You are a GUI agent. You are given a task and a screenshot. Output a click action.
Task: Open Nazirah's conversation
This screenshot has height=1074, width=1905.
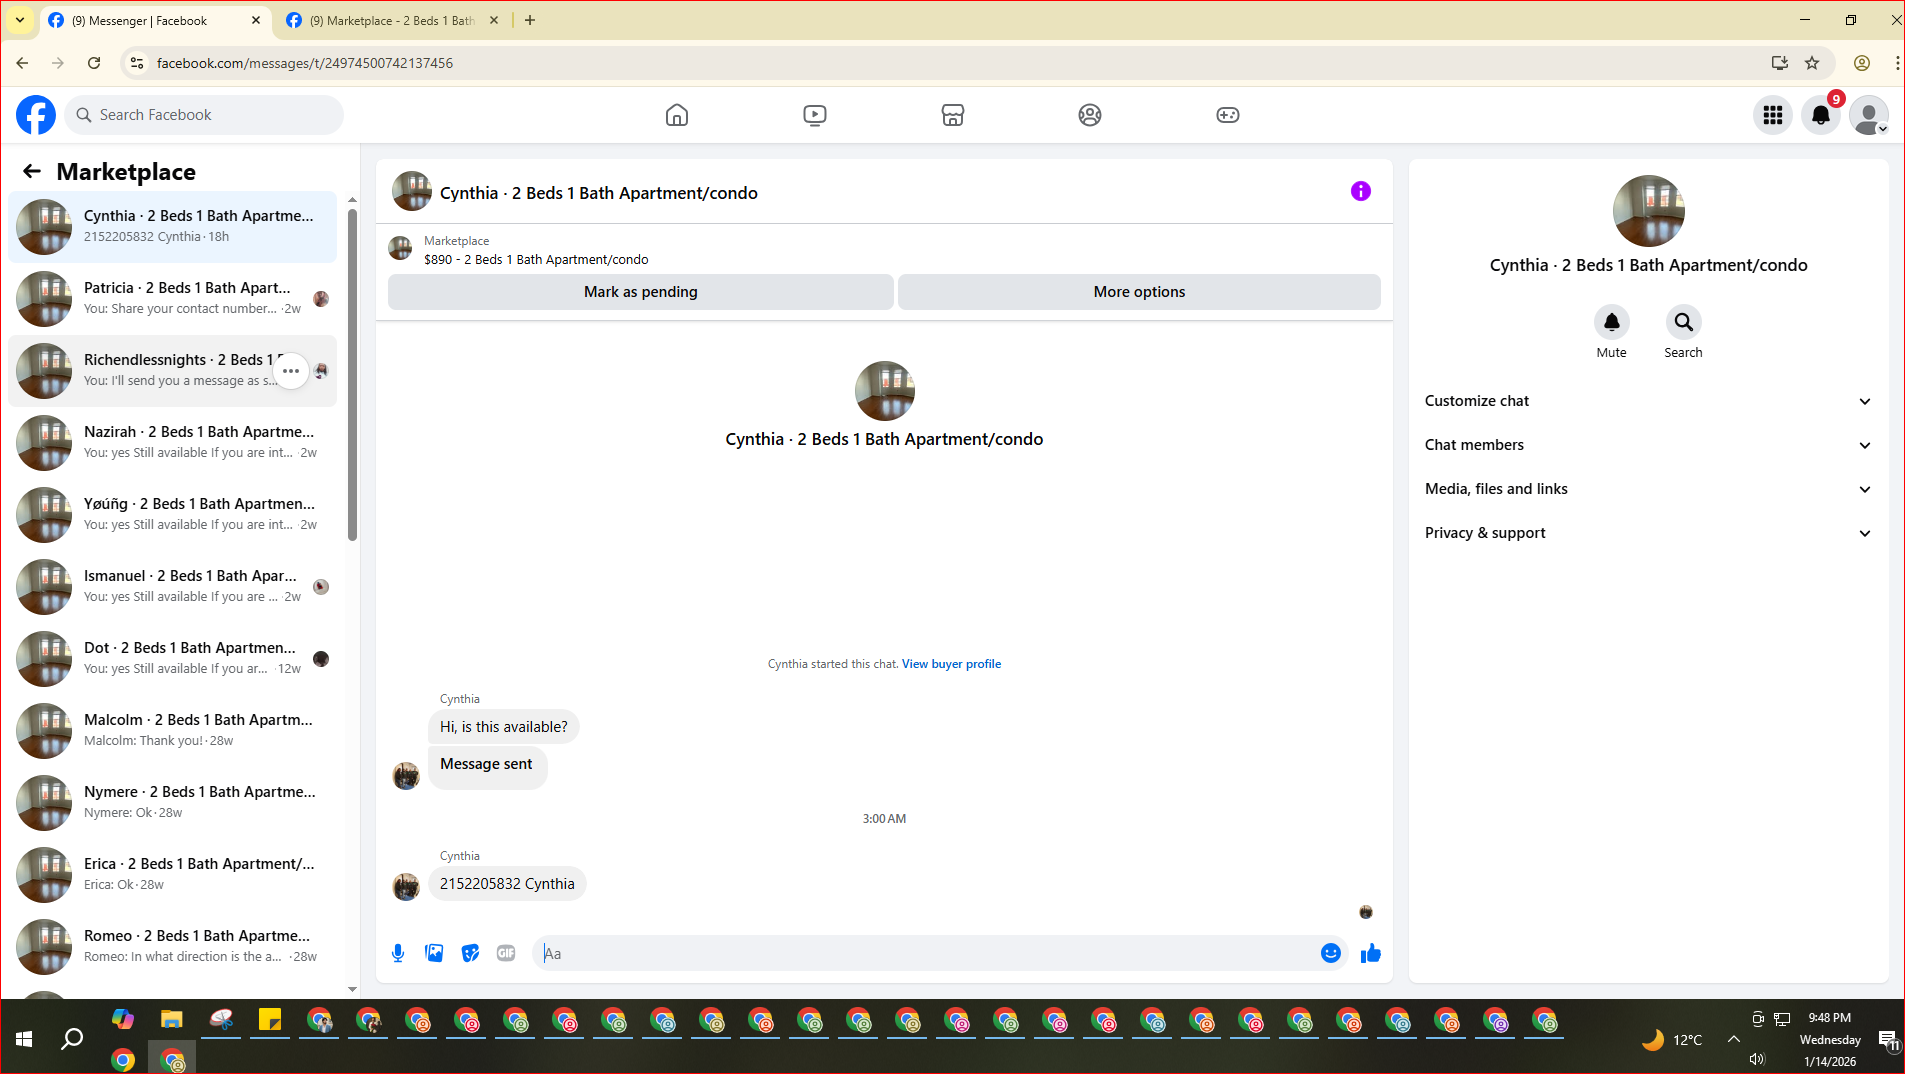point(173,443)
